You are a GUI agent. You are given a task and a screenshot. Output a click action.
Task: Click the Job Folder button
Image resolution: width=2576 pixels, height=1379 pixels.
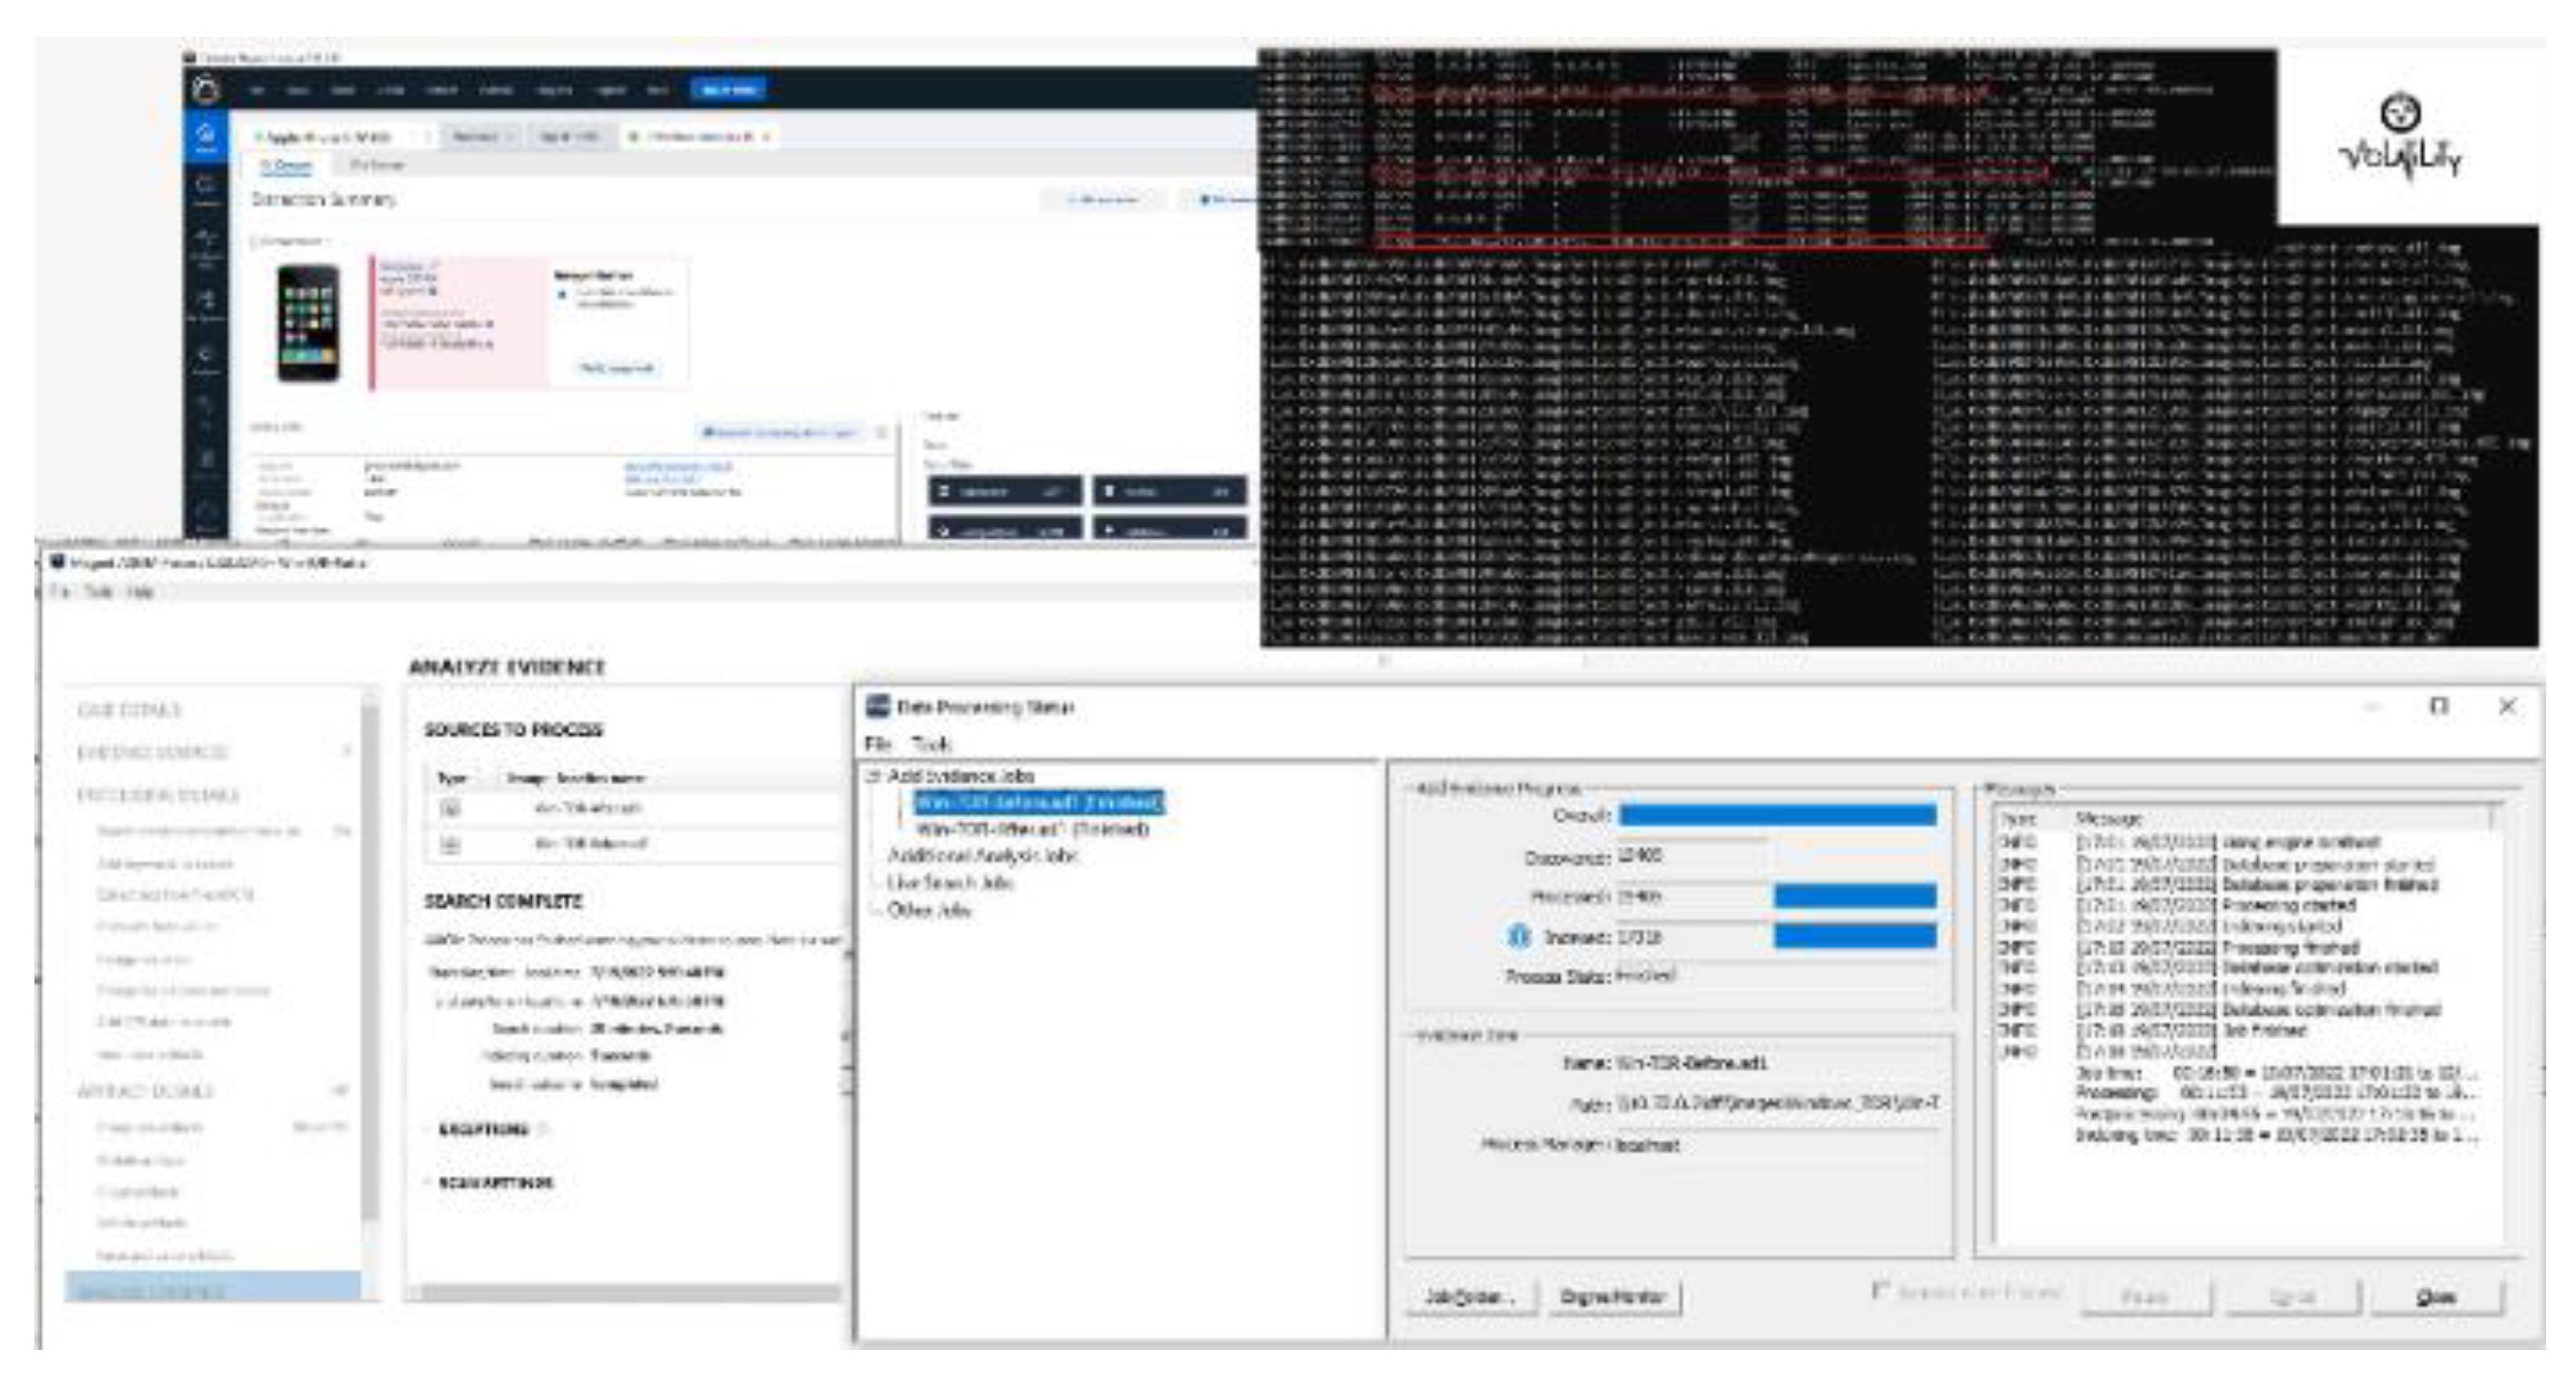(x=1470, y=1297)
